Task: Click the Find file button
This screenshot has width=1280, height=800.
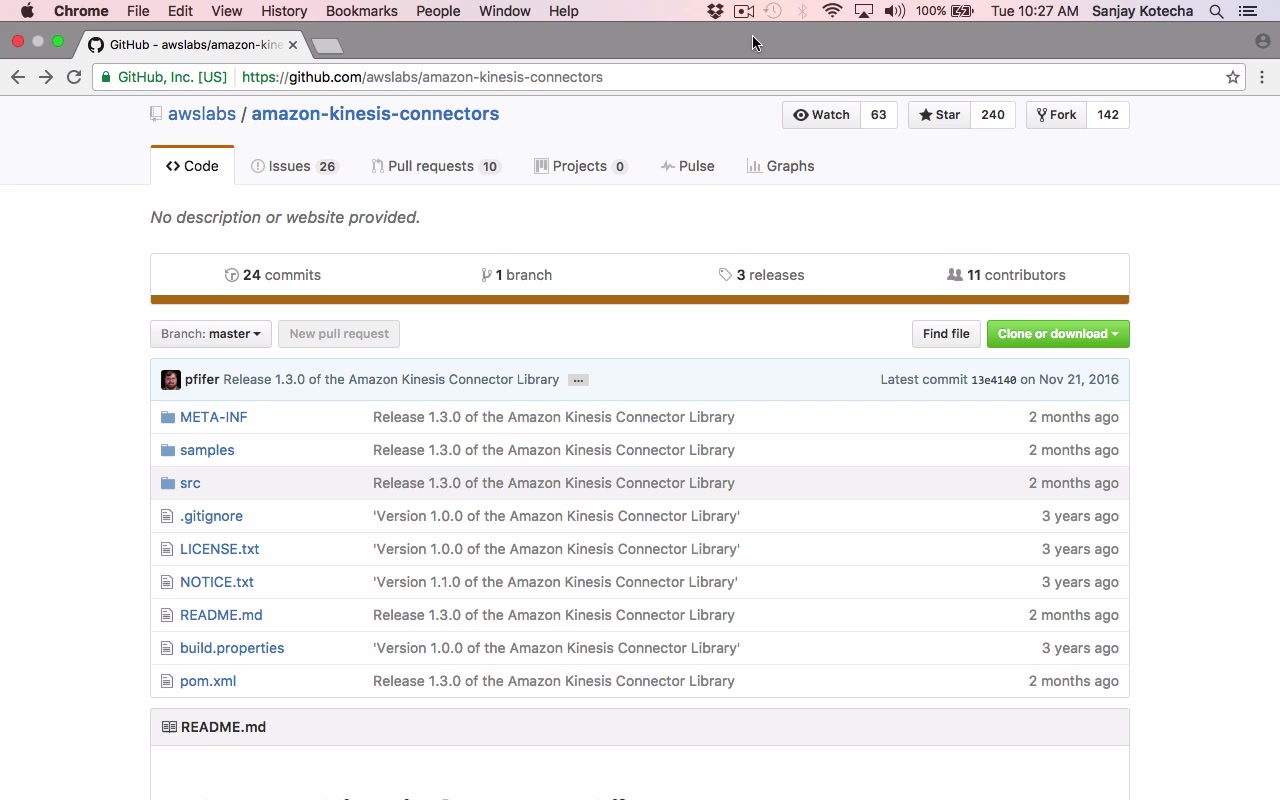Action: (946, 334)
